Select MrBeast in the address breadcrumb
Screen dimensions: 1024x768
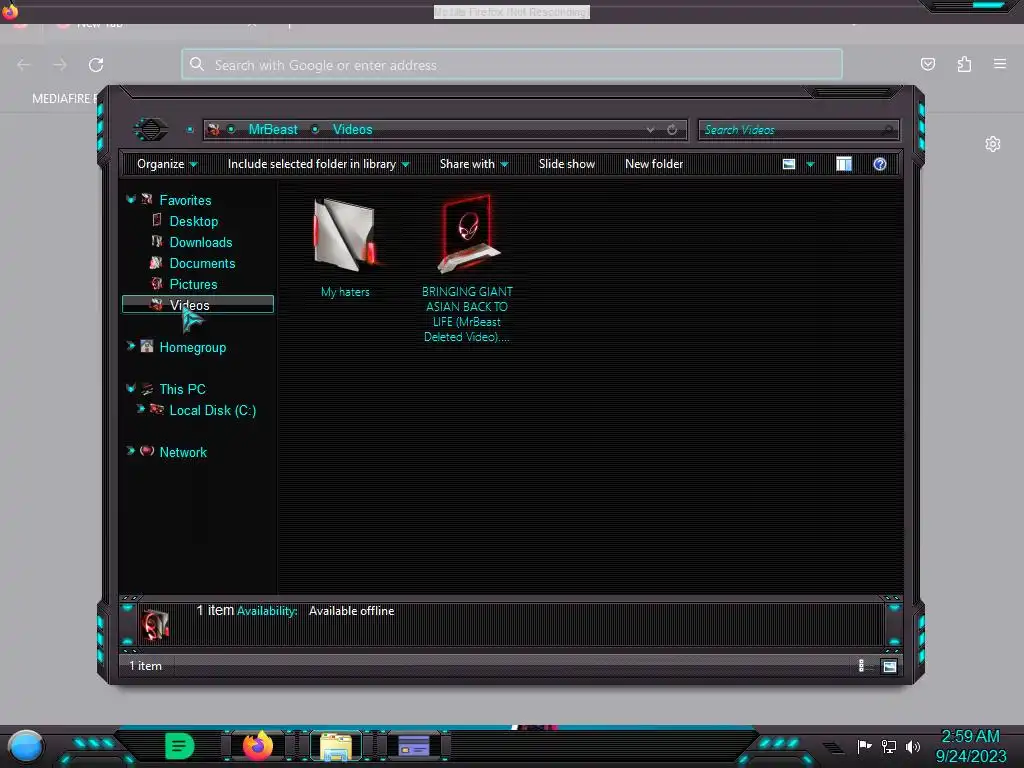click(273, 129)
